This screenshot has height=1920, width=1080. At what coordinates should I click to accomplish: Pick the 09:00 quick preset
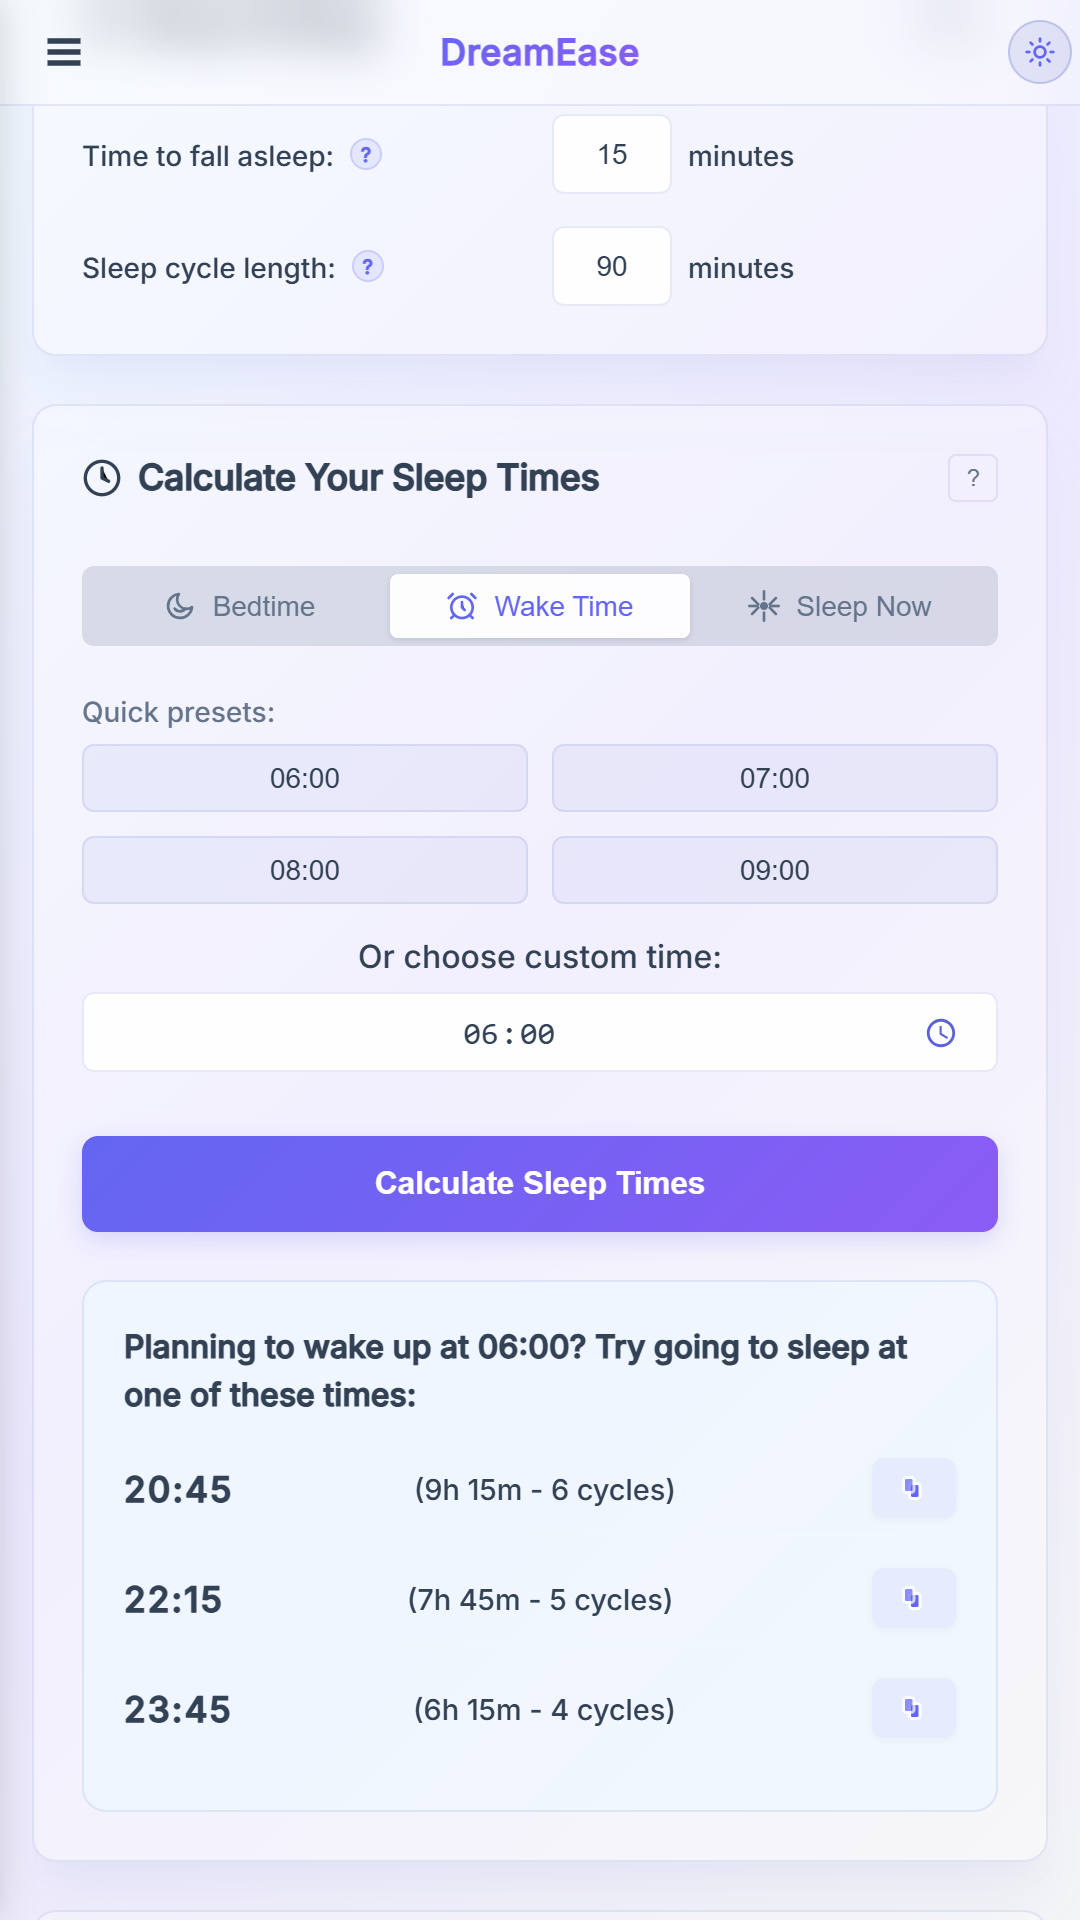(775, 870)
